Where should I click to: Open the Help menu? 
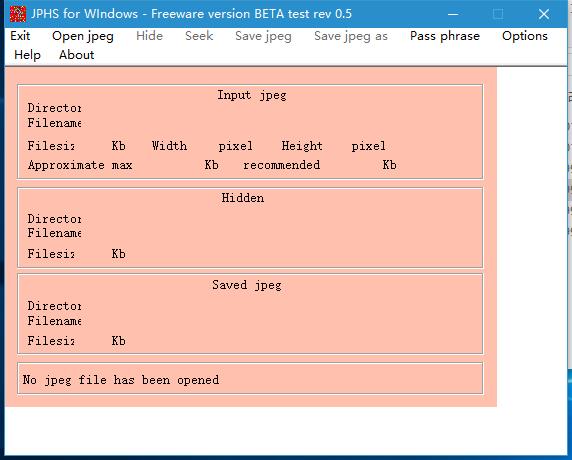(27, 55)
